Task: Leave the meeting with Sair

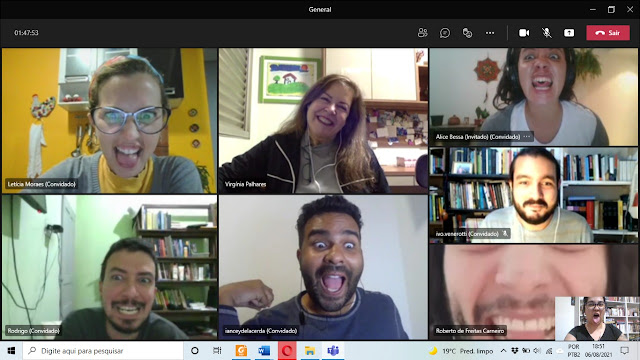Action: click(x=608, y=33)
